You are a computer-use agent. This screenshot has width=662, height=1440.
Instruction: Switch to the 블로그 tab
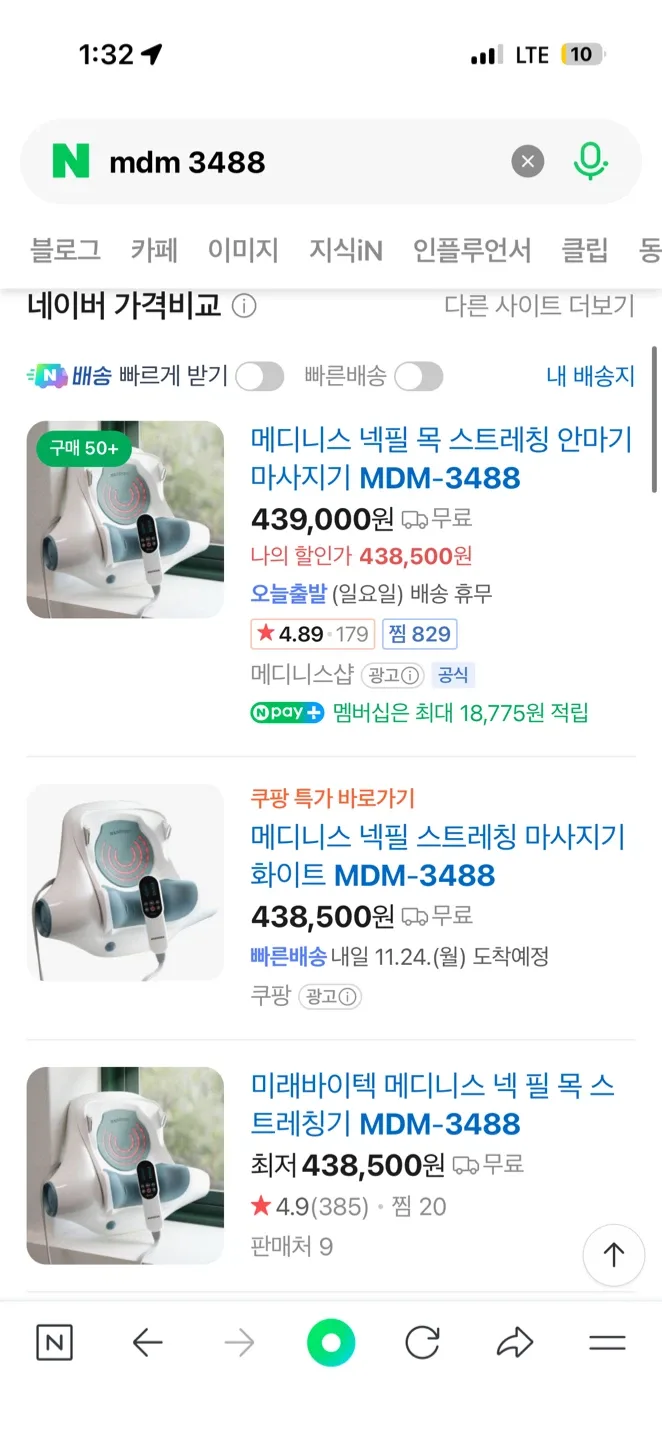(65, 250)
